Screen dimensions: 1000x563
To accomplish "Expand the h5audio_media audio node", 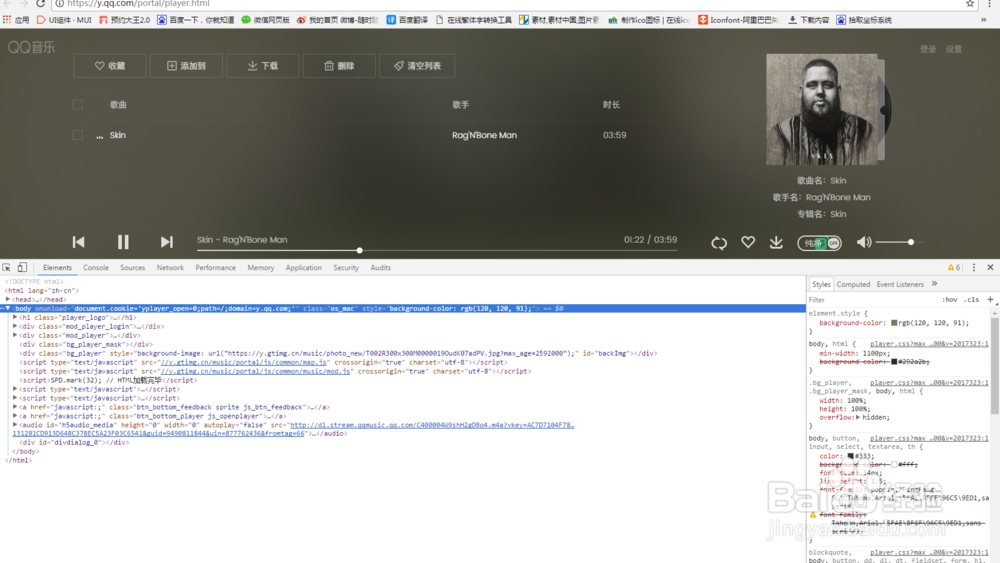I will (15, 425).
